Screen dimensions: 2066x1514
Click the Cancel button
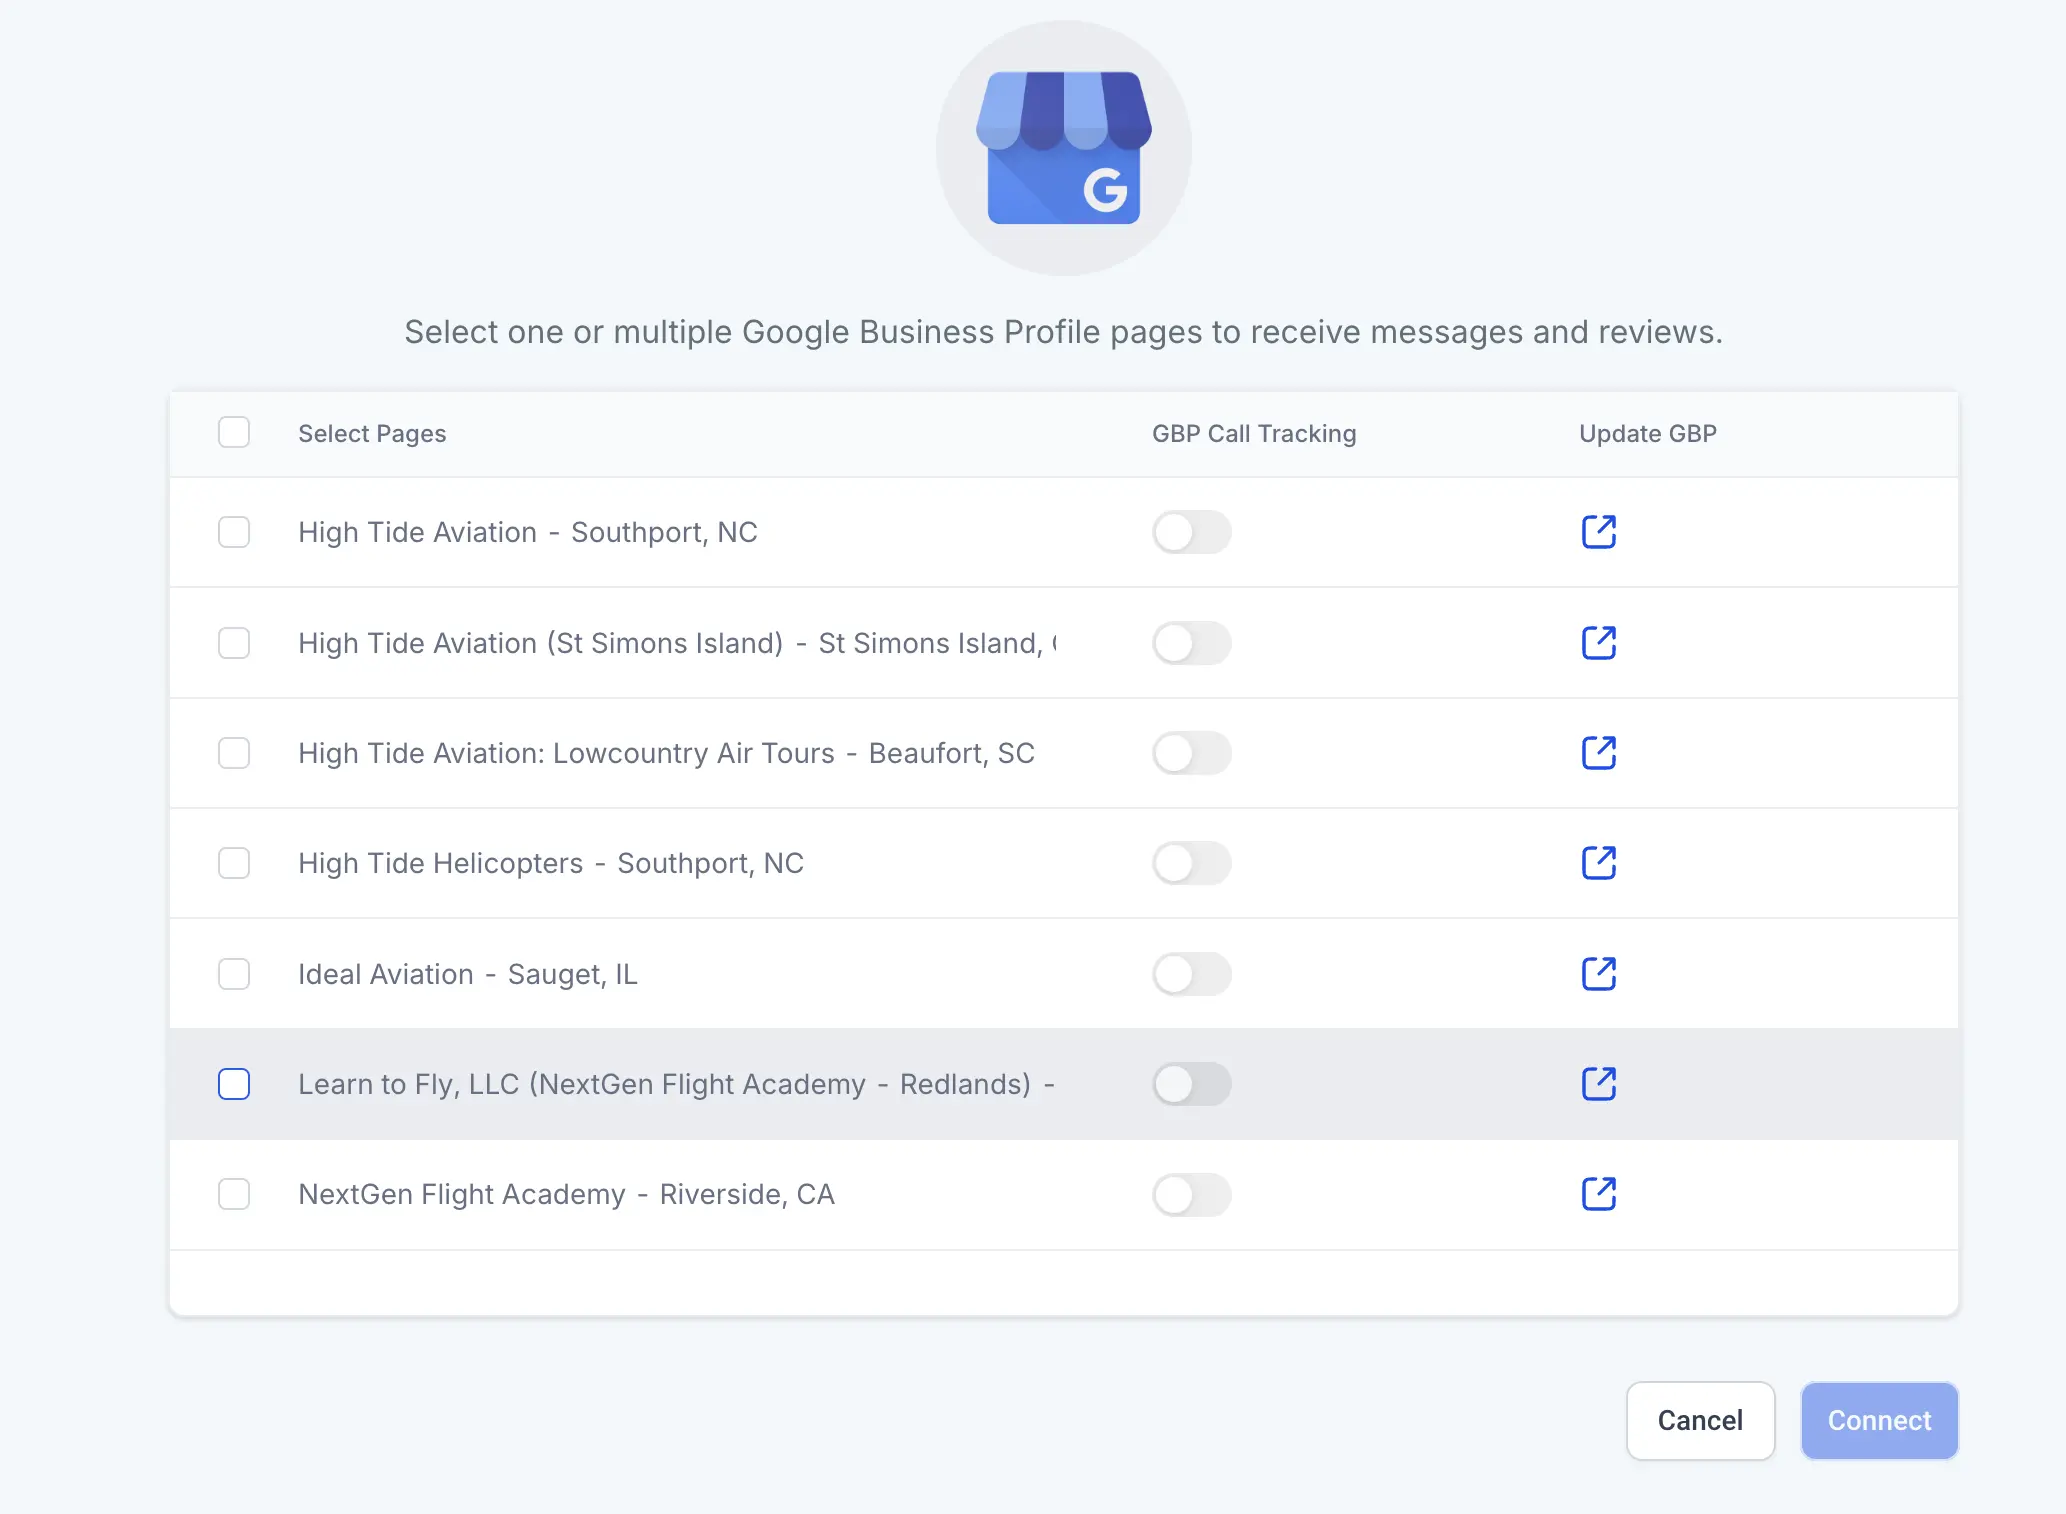tap(1700, 1420)
